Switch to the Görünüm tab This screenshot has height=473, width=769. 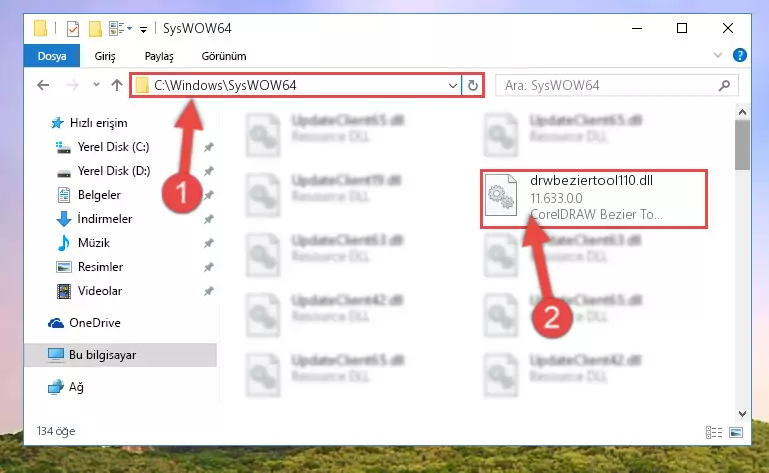224,56
